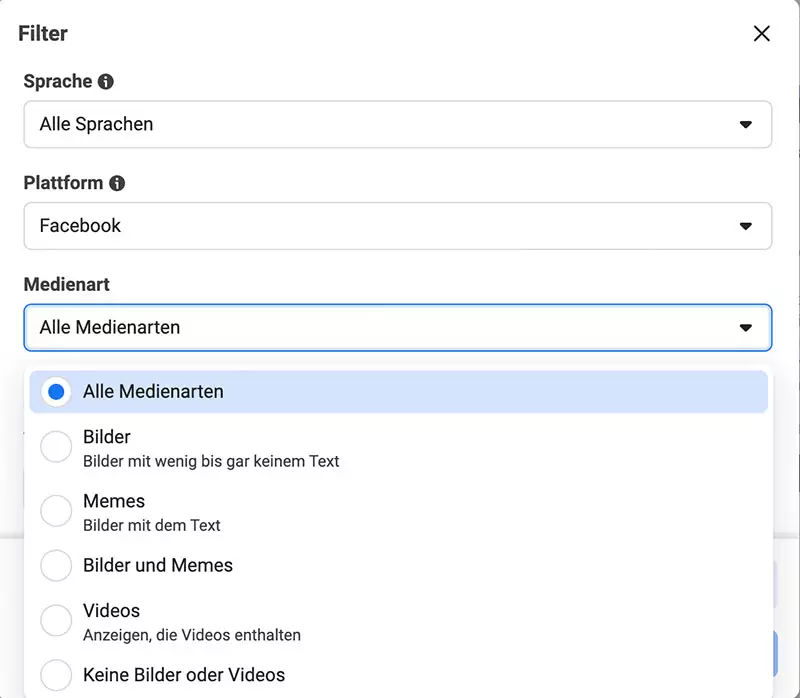
Task: Open the info icon next to Sprache
Action: [x=106, y=82]
